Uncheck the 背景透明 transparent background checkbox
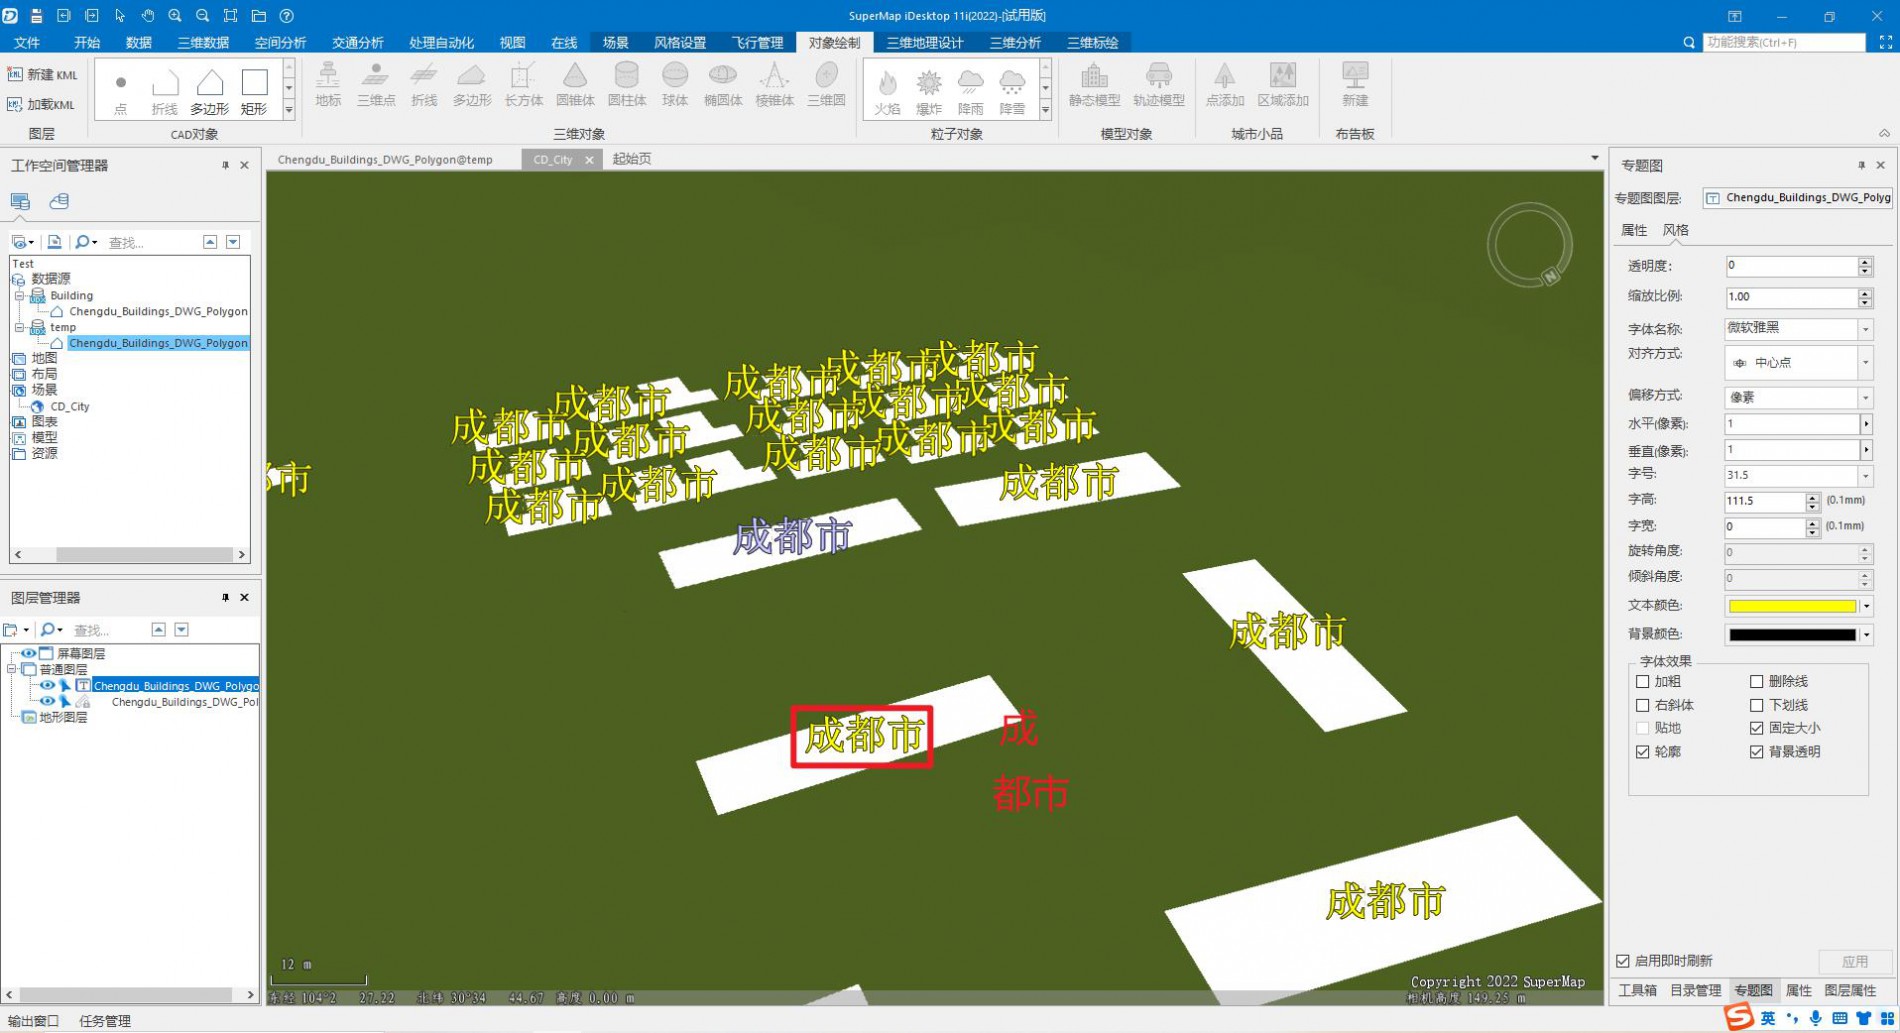Viewport: 1900px width, 1033px height. (1756, 752)
